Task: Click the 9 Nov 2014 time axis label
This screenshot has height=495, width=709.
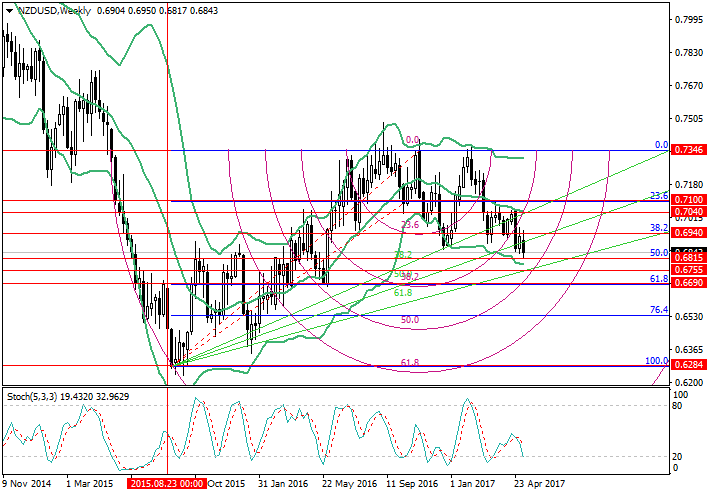Action: (27, 484)
